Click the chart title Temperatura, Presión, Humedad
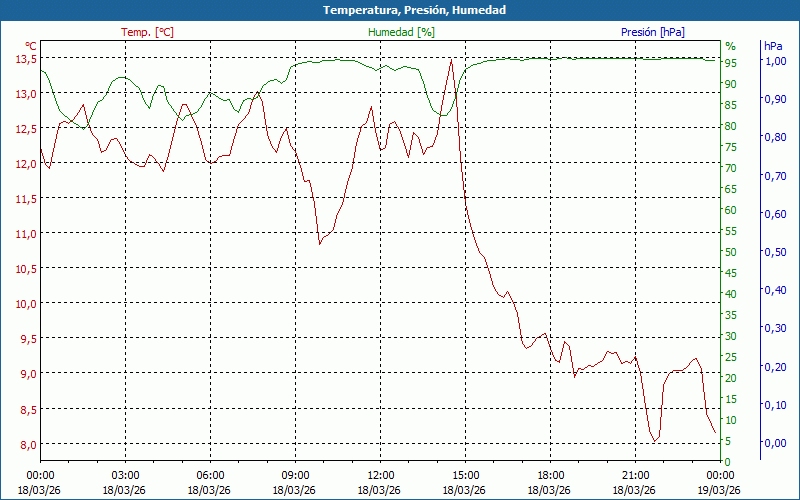Screen dimensions: 800x500 point(400,10)
